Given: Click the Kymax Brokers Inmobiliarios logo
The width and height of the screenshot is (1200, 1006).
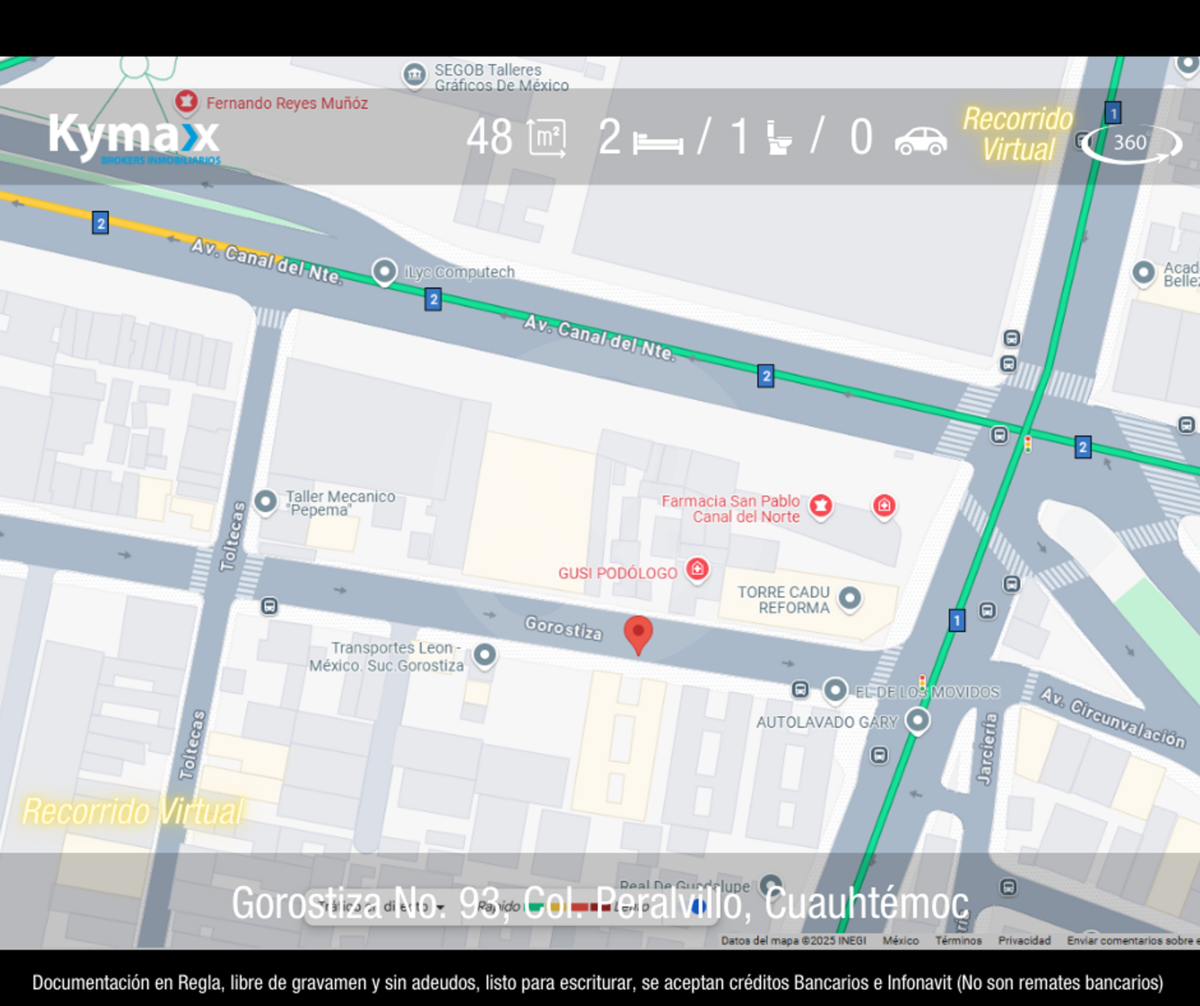Looking at the screenshot, I should (134, 138).
